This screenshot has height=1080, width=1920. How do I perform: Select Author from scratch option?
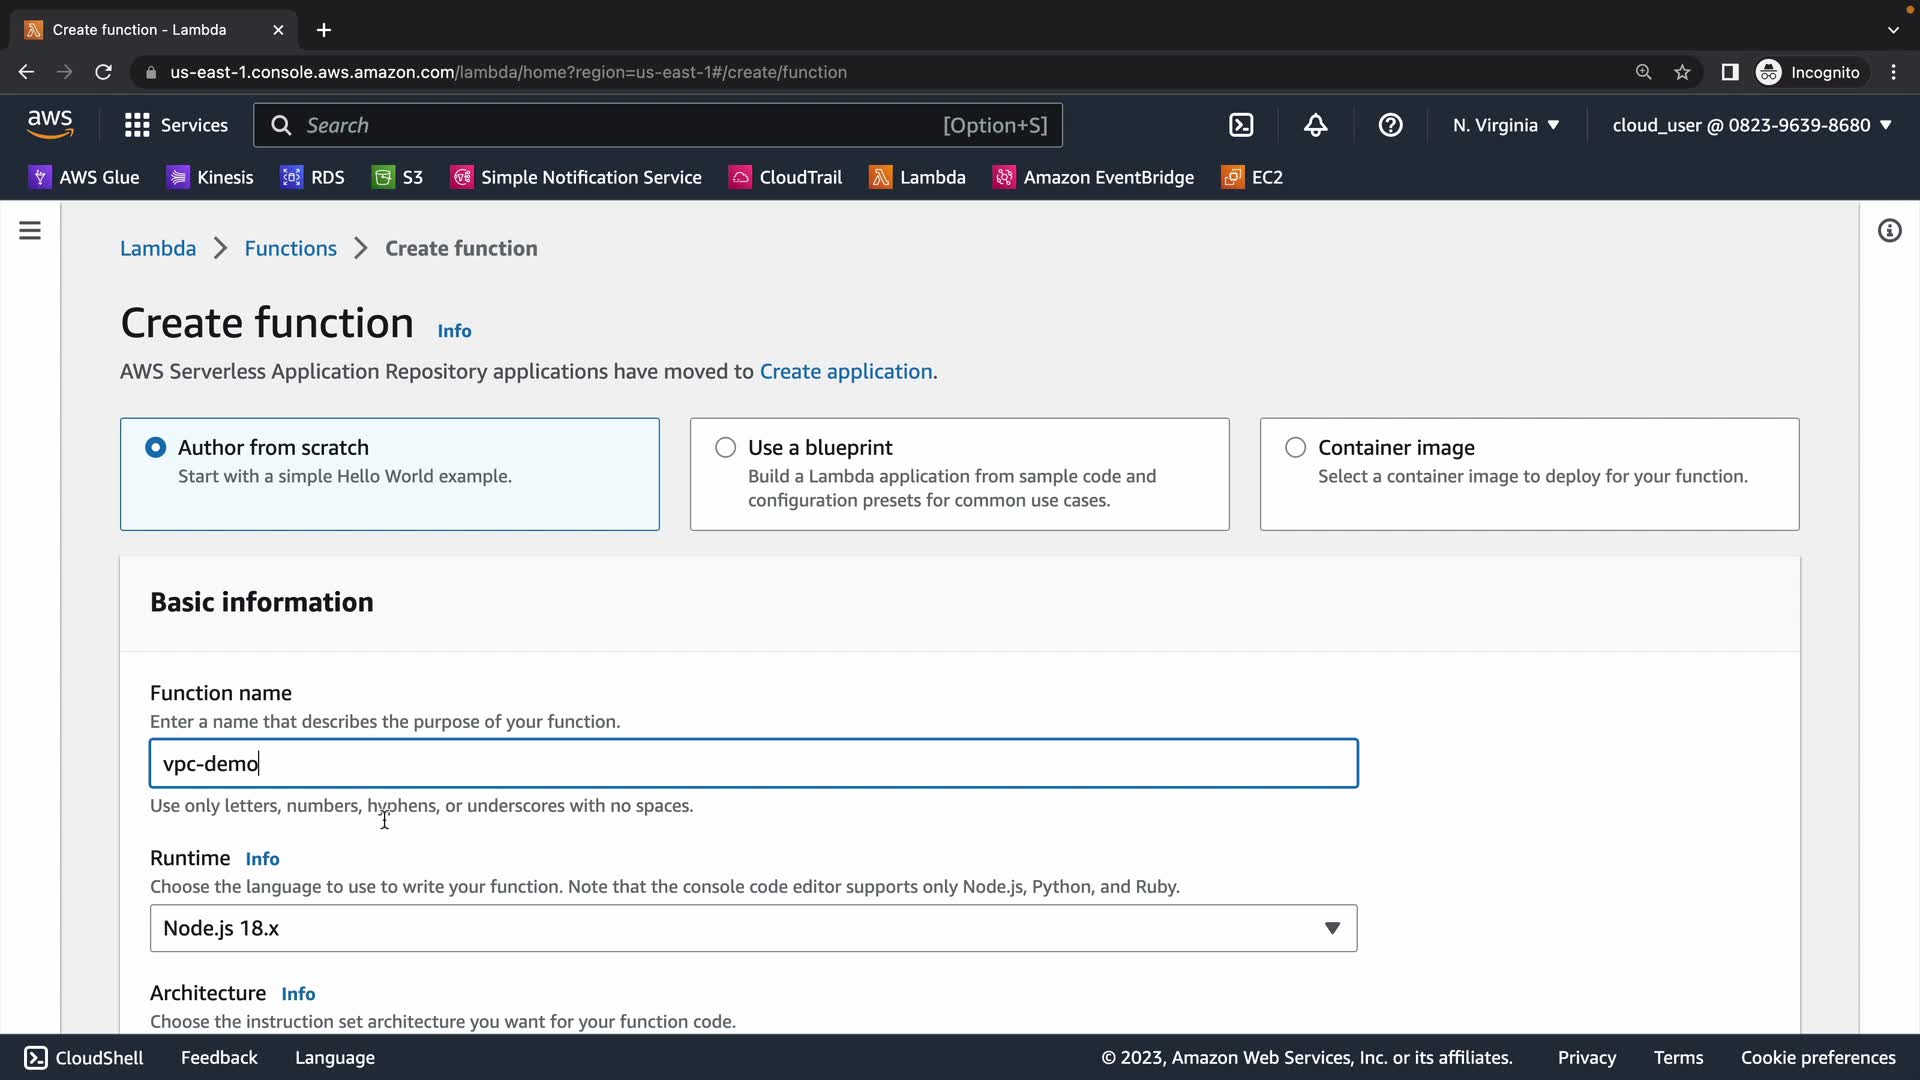156,447
